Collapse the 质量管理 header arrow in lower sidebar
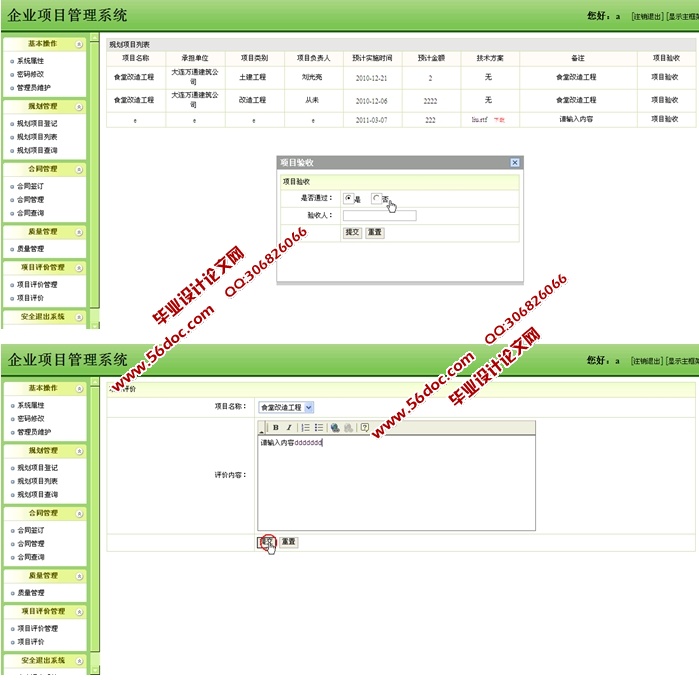The image size is (699, 680). (x=79, y=576)
